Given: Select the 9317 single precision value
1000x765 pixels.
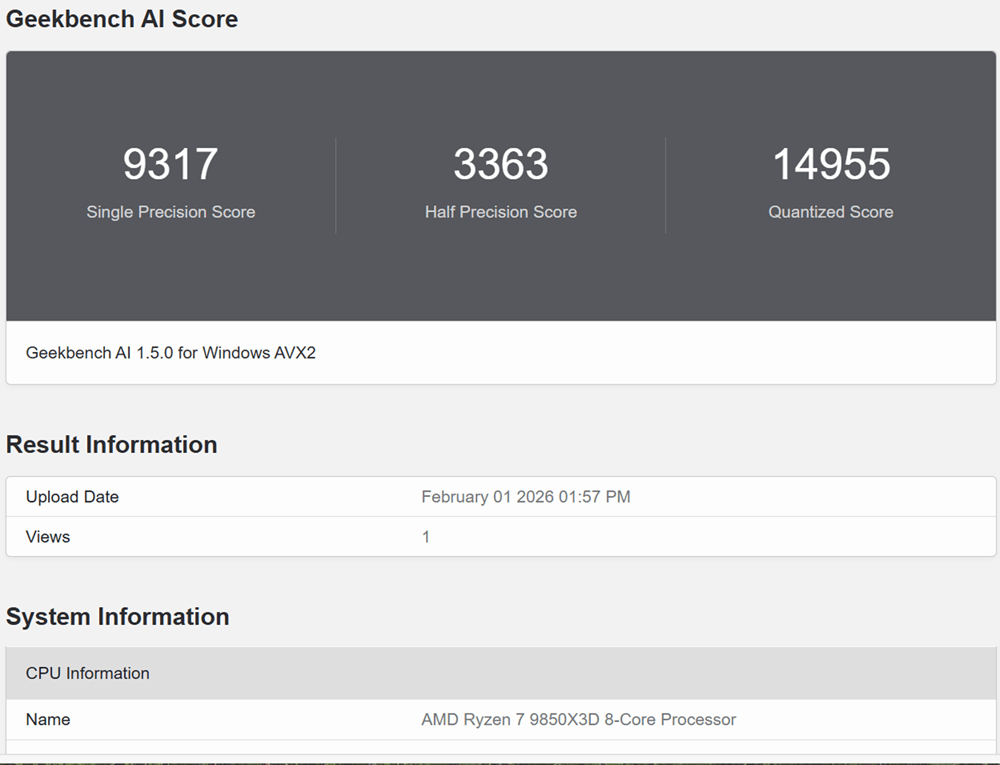Looking at the screenshot, I should tap(170, 164).
